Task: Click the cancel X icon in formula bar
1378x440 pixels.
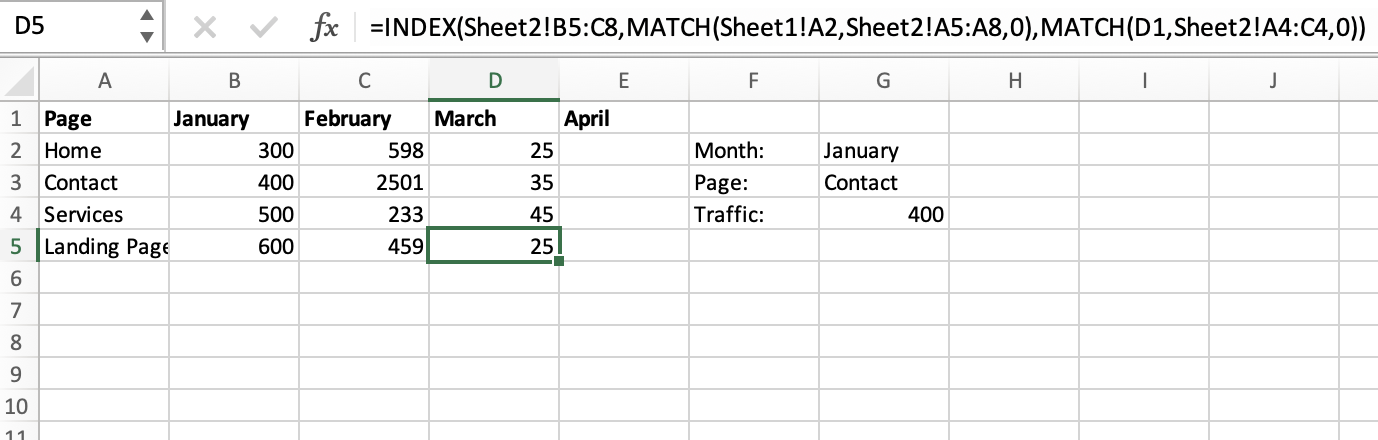Action: [203, 30]
